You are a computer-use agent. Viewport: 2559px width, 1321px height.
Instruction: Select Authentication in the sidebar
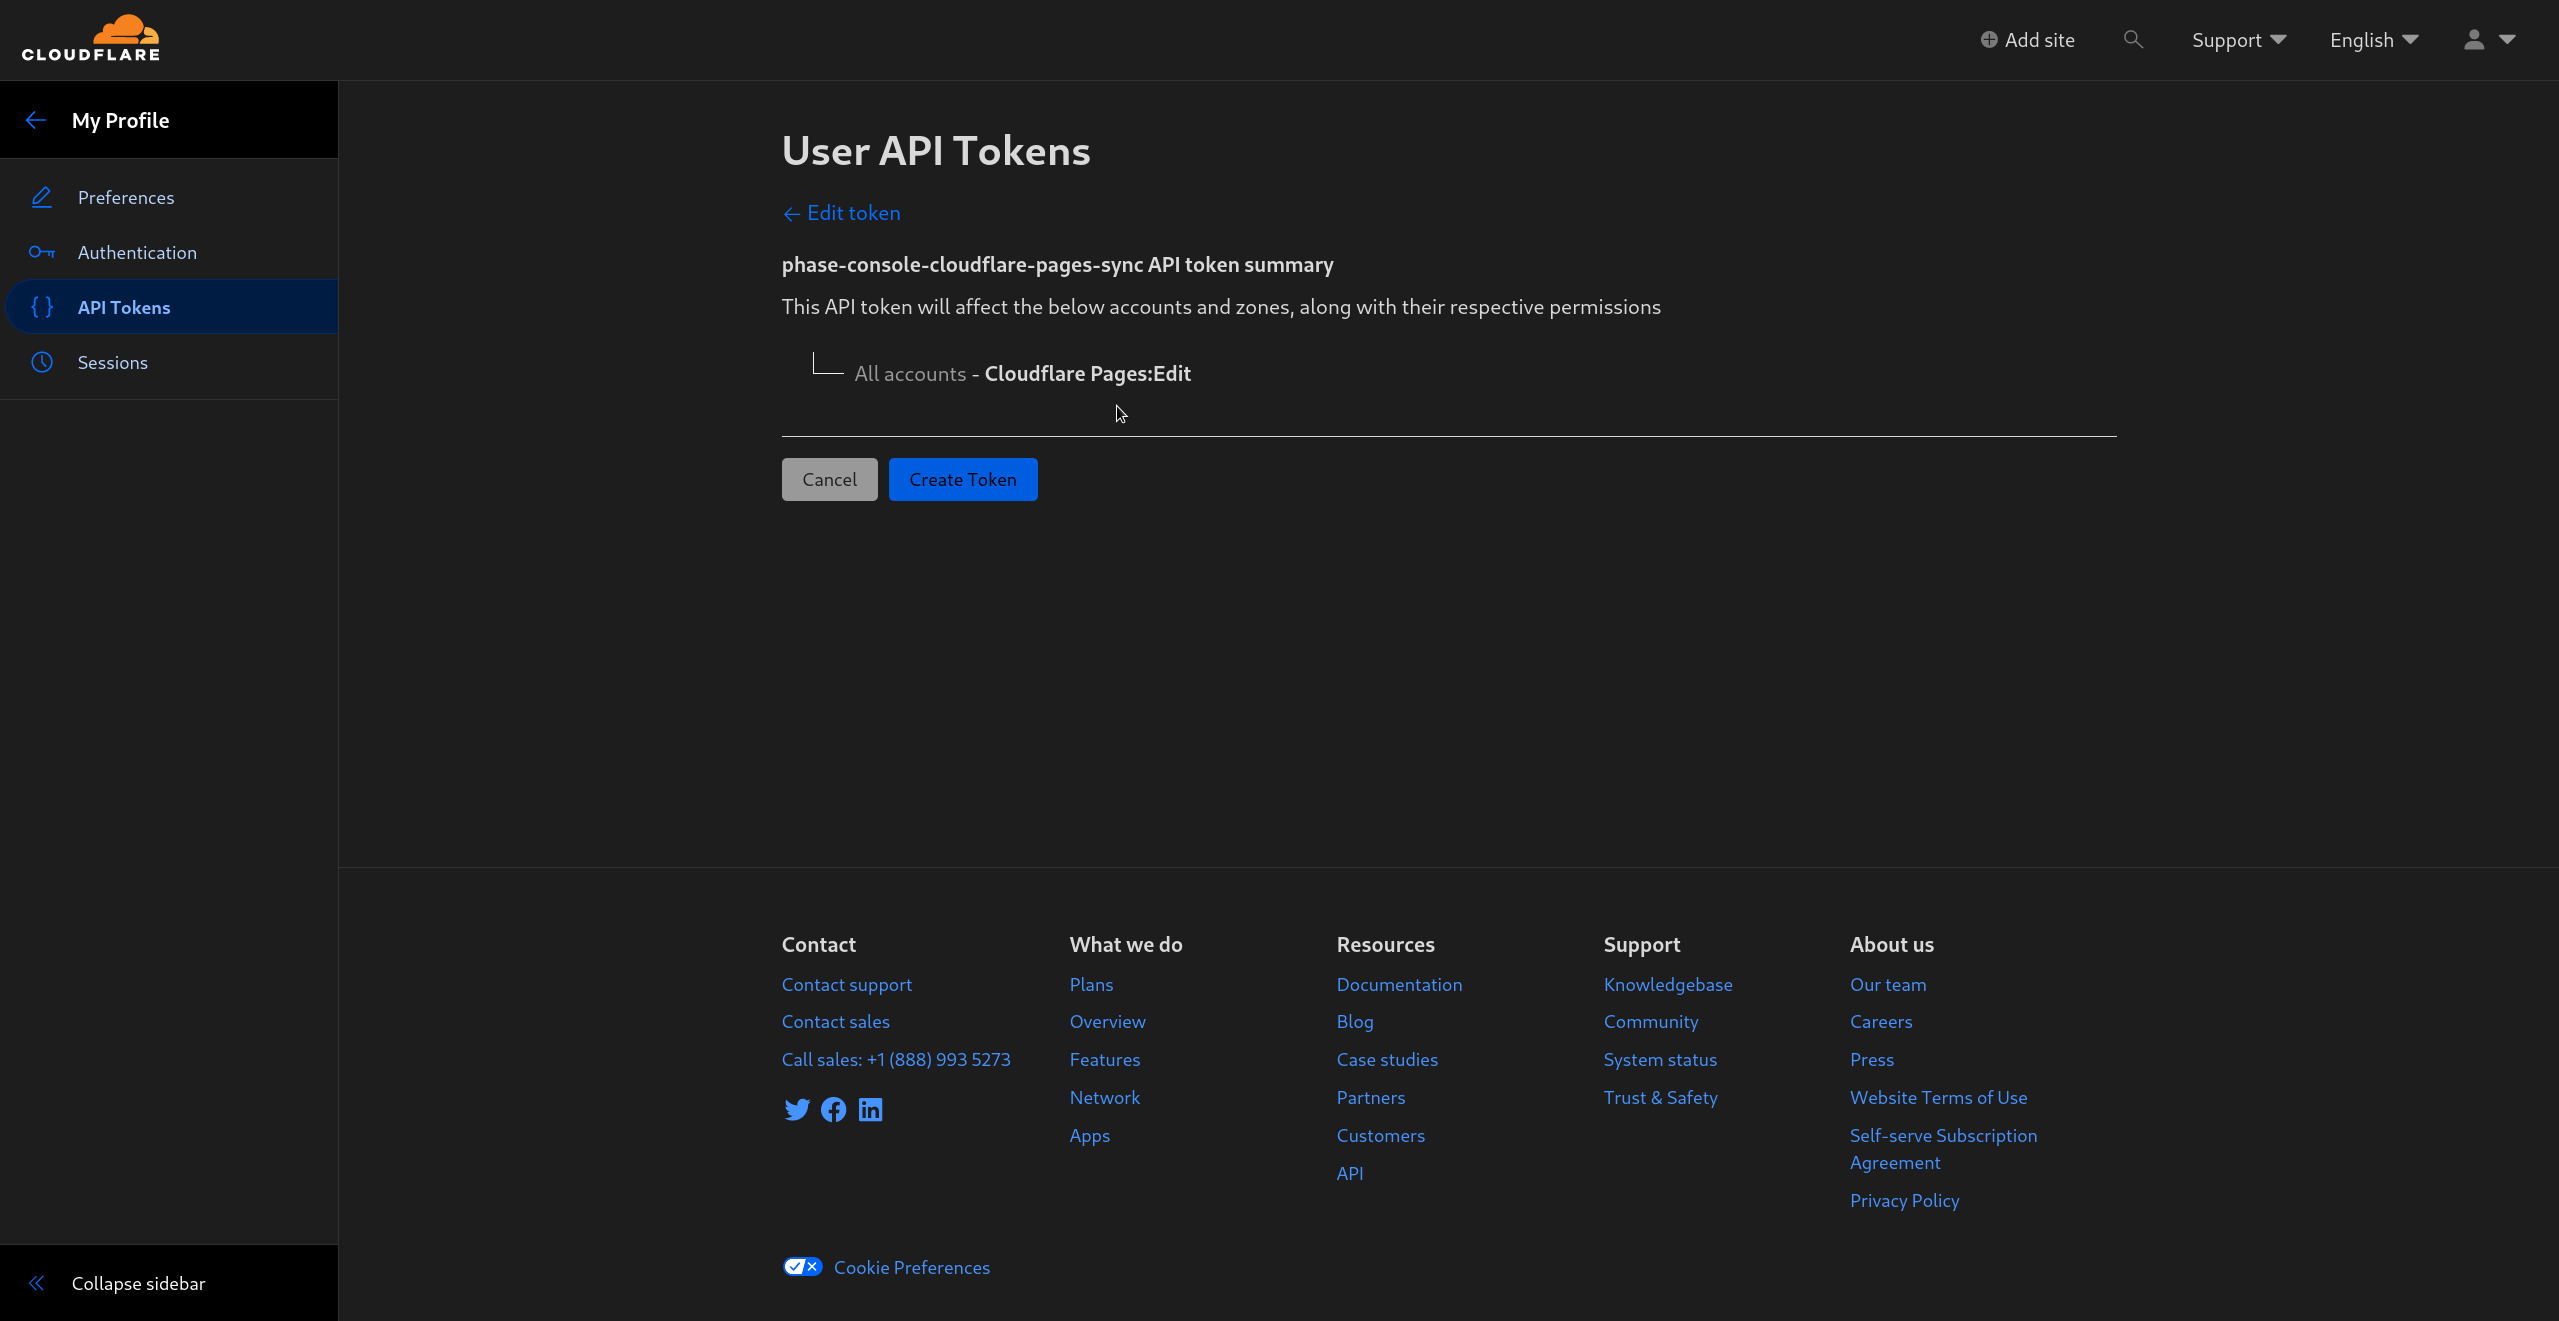tap(137, 252)
